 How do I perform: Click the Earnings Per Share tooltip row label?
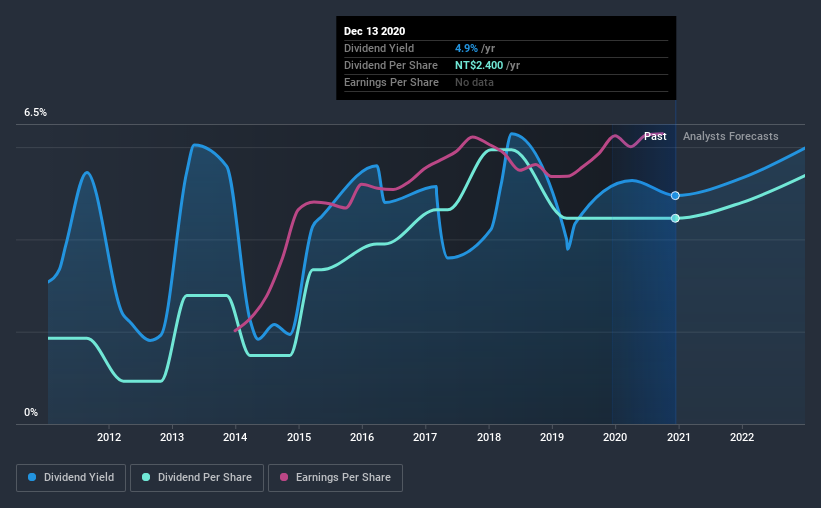pos(391,82)
